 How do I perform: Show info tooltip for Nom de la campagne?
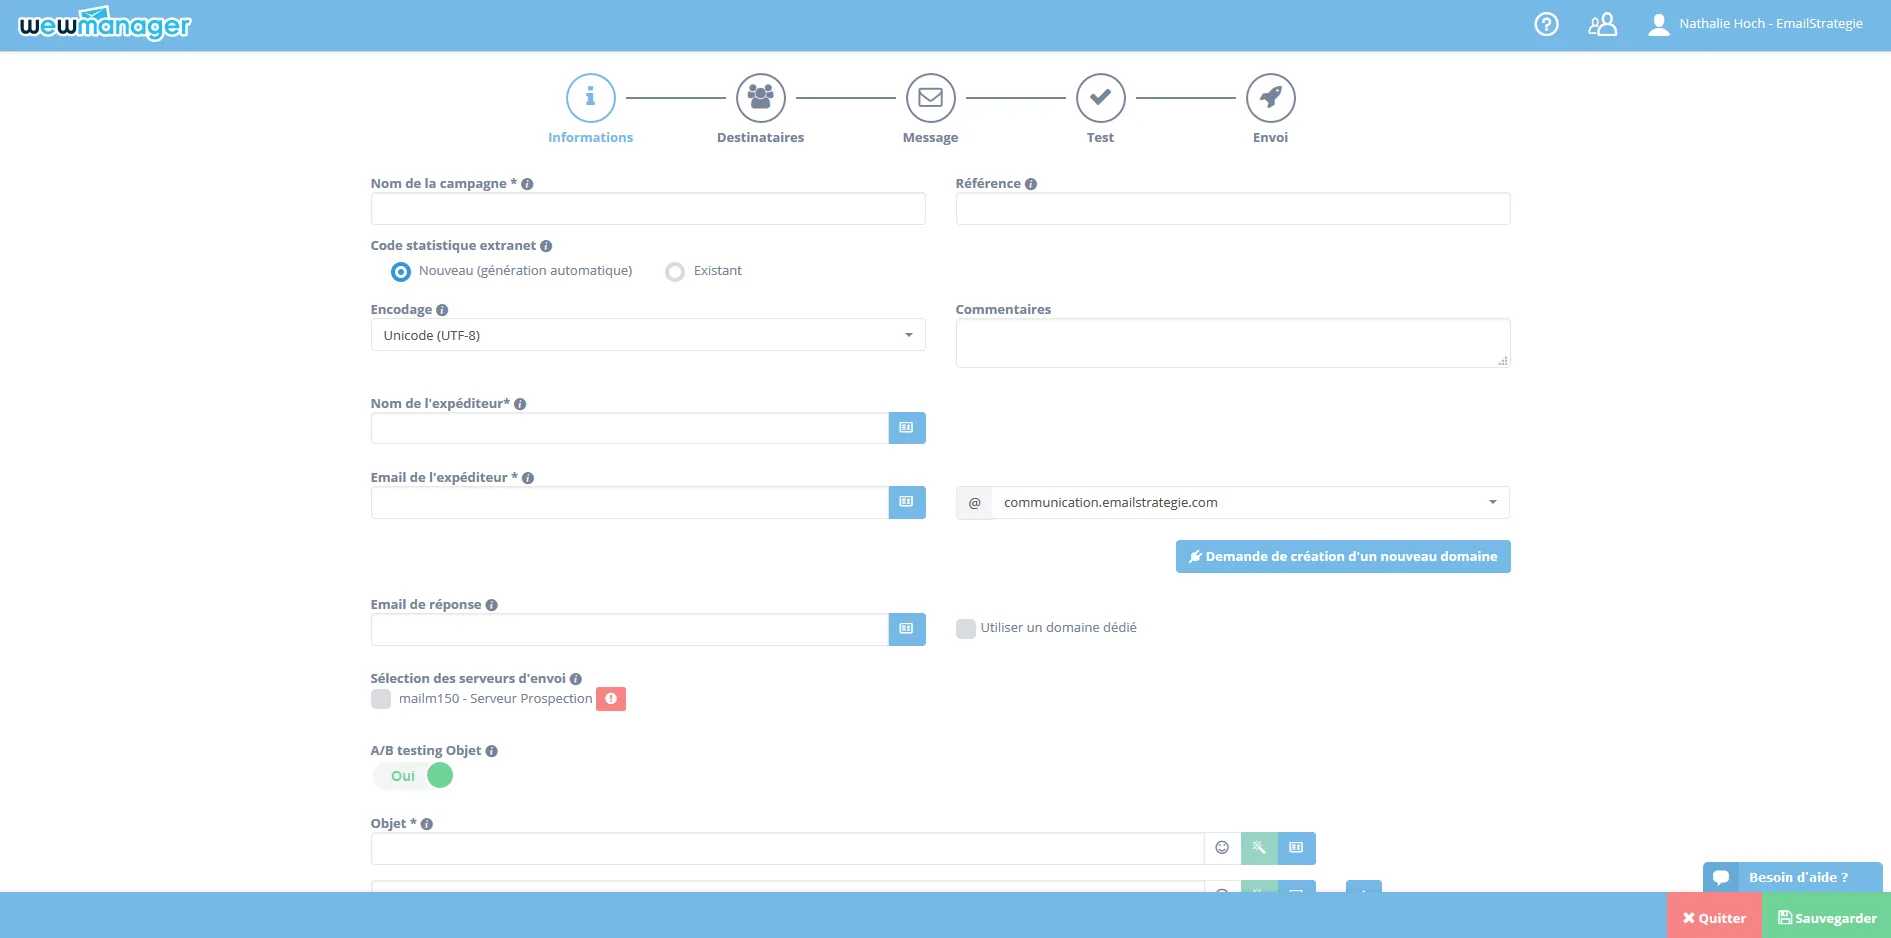pos(527,184)
